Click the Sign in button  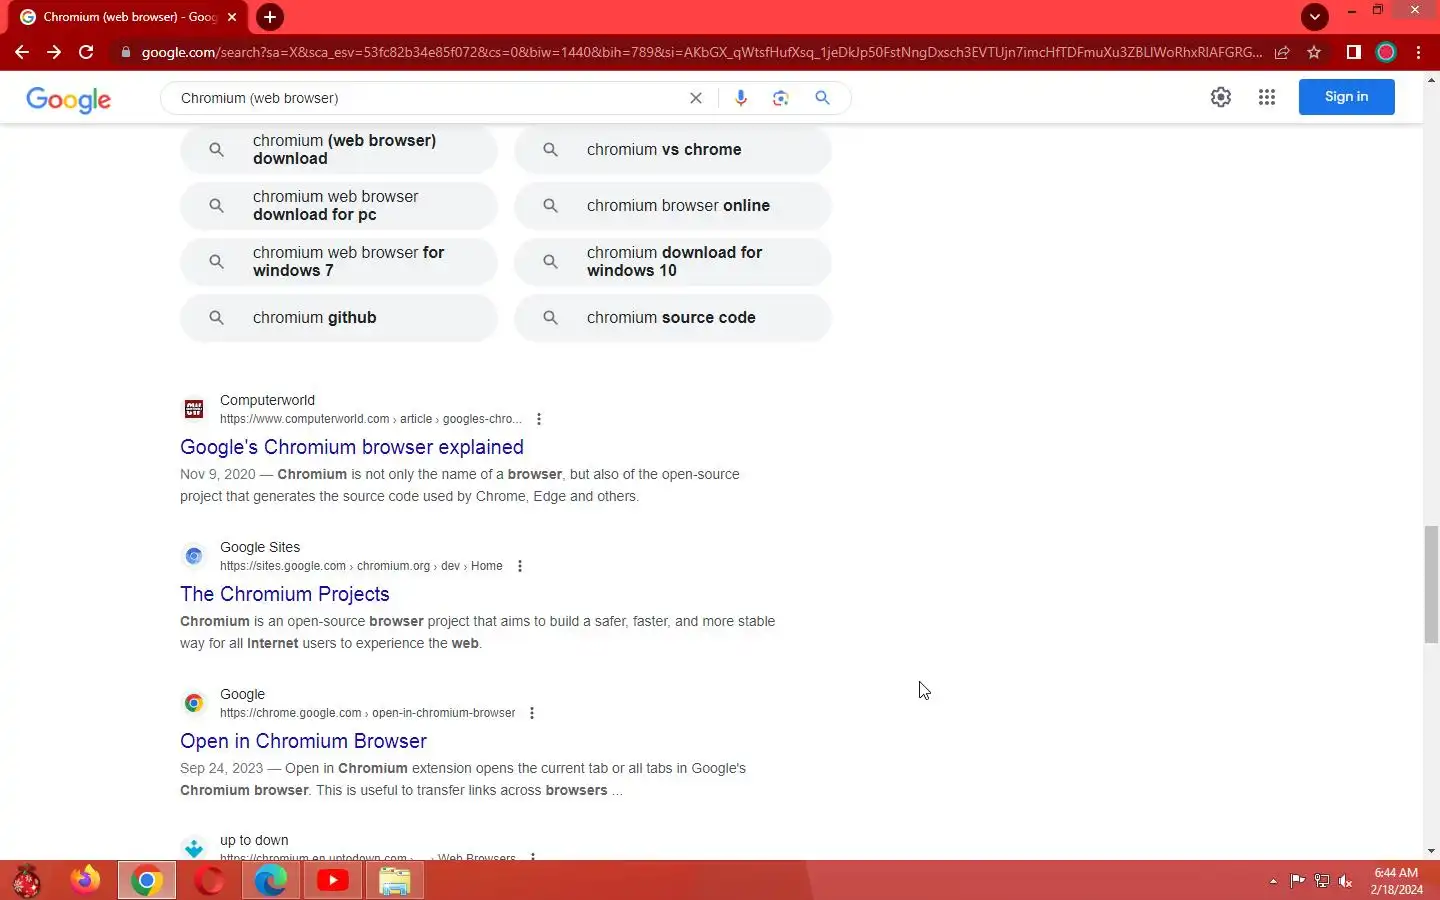pos(1346,97)
